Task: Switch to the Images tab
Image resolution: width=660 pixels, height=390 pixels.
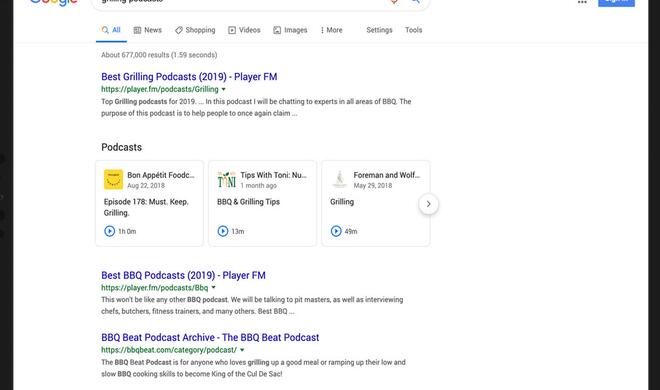Action: (290, 30)
